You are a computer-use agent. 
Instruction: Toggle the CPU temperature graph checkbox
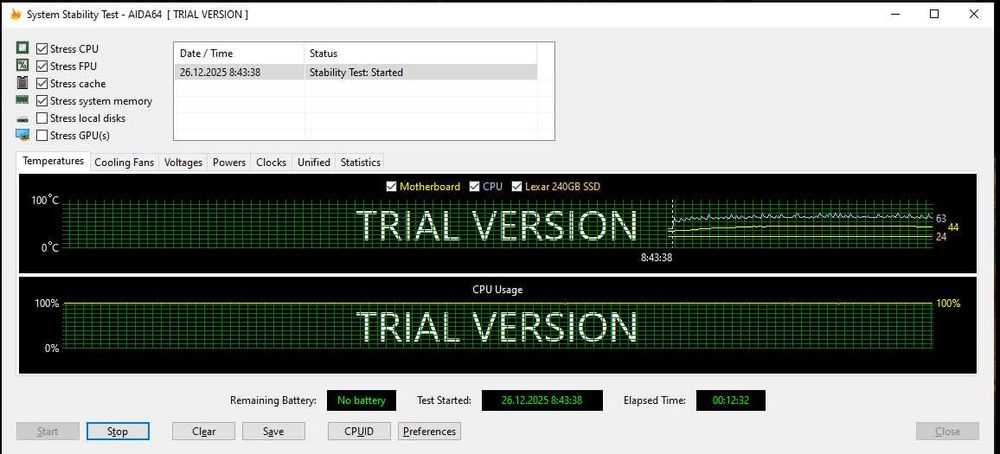point(474,186)
